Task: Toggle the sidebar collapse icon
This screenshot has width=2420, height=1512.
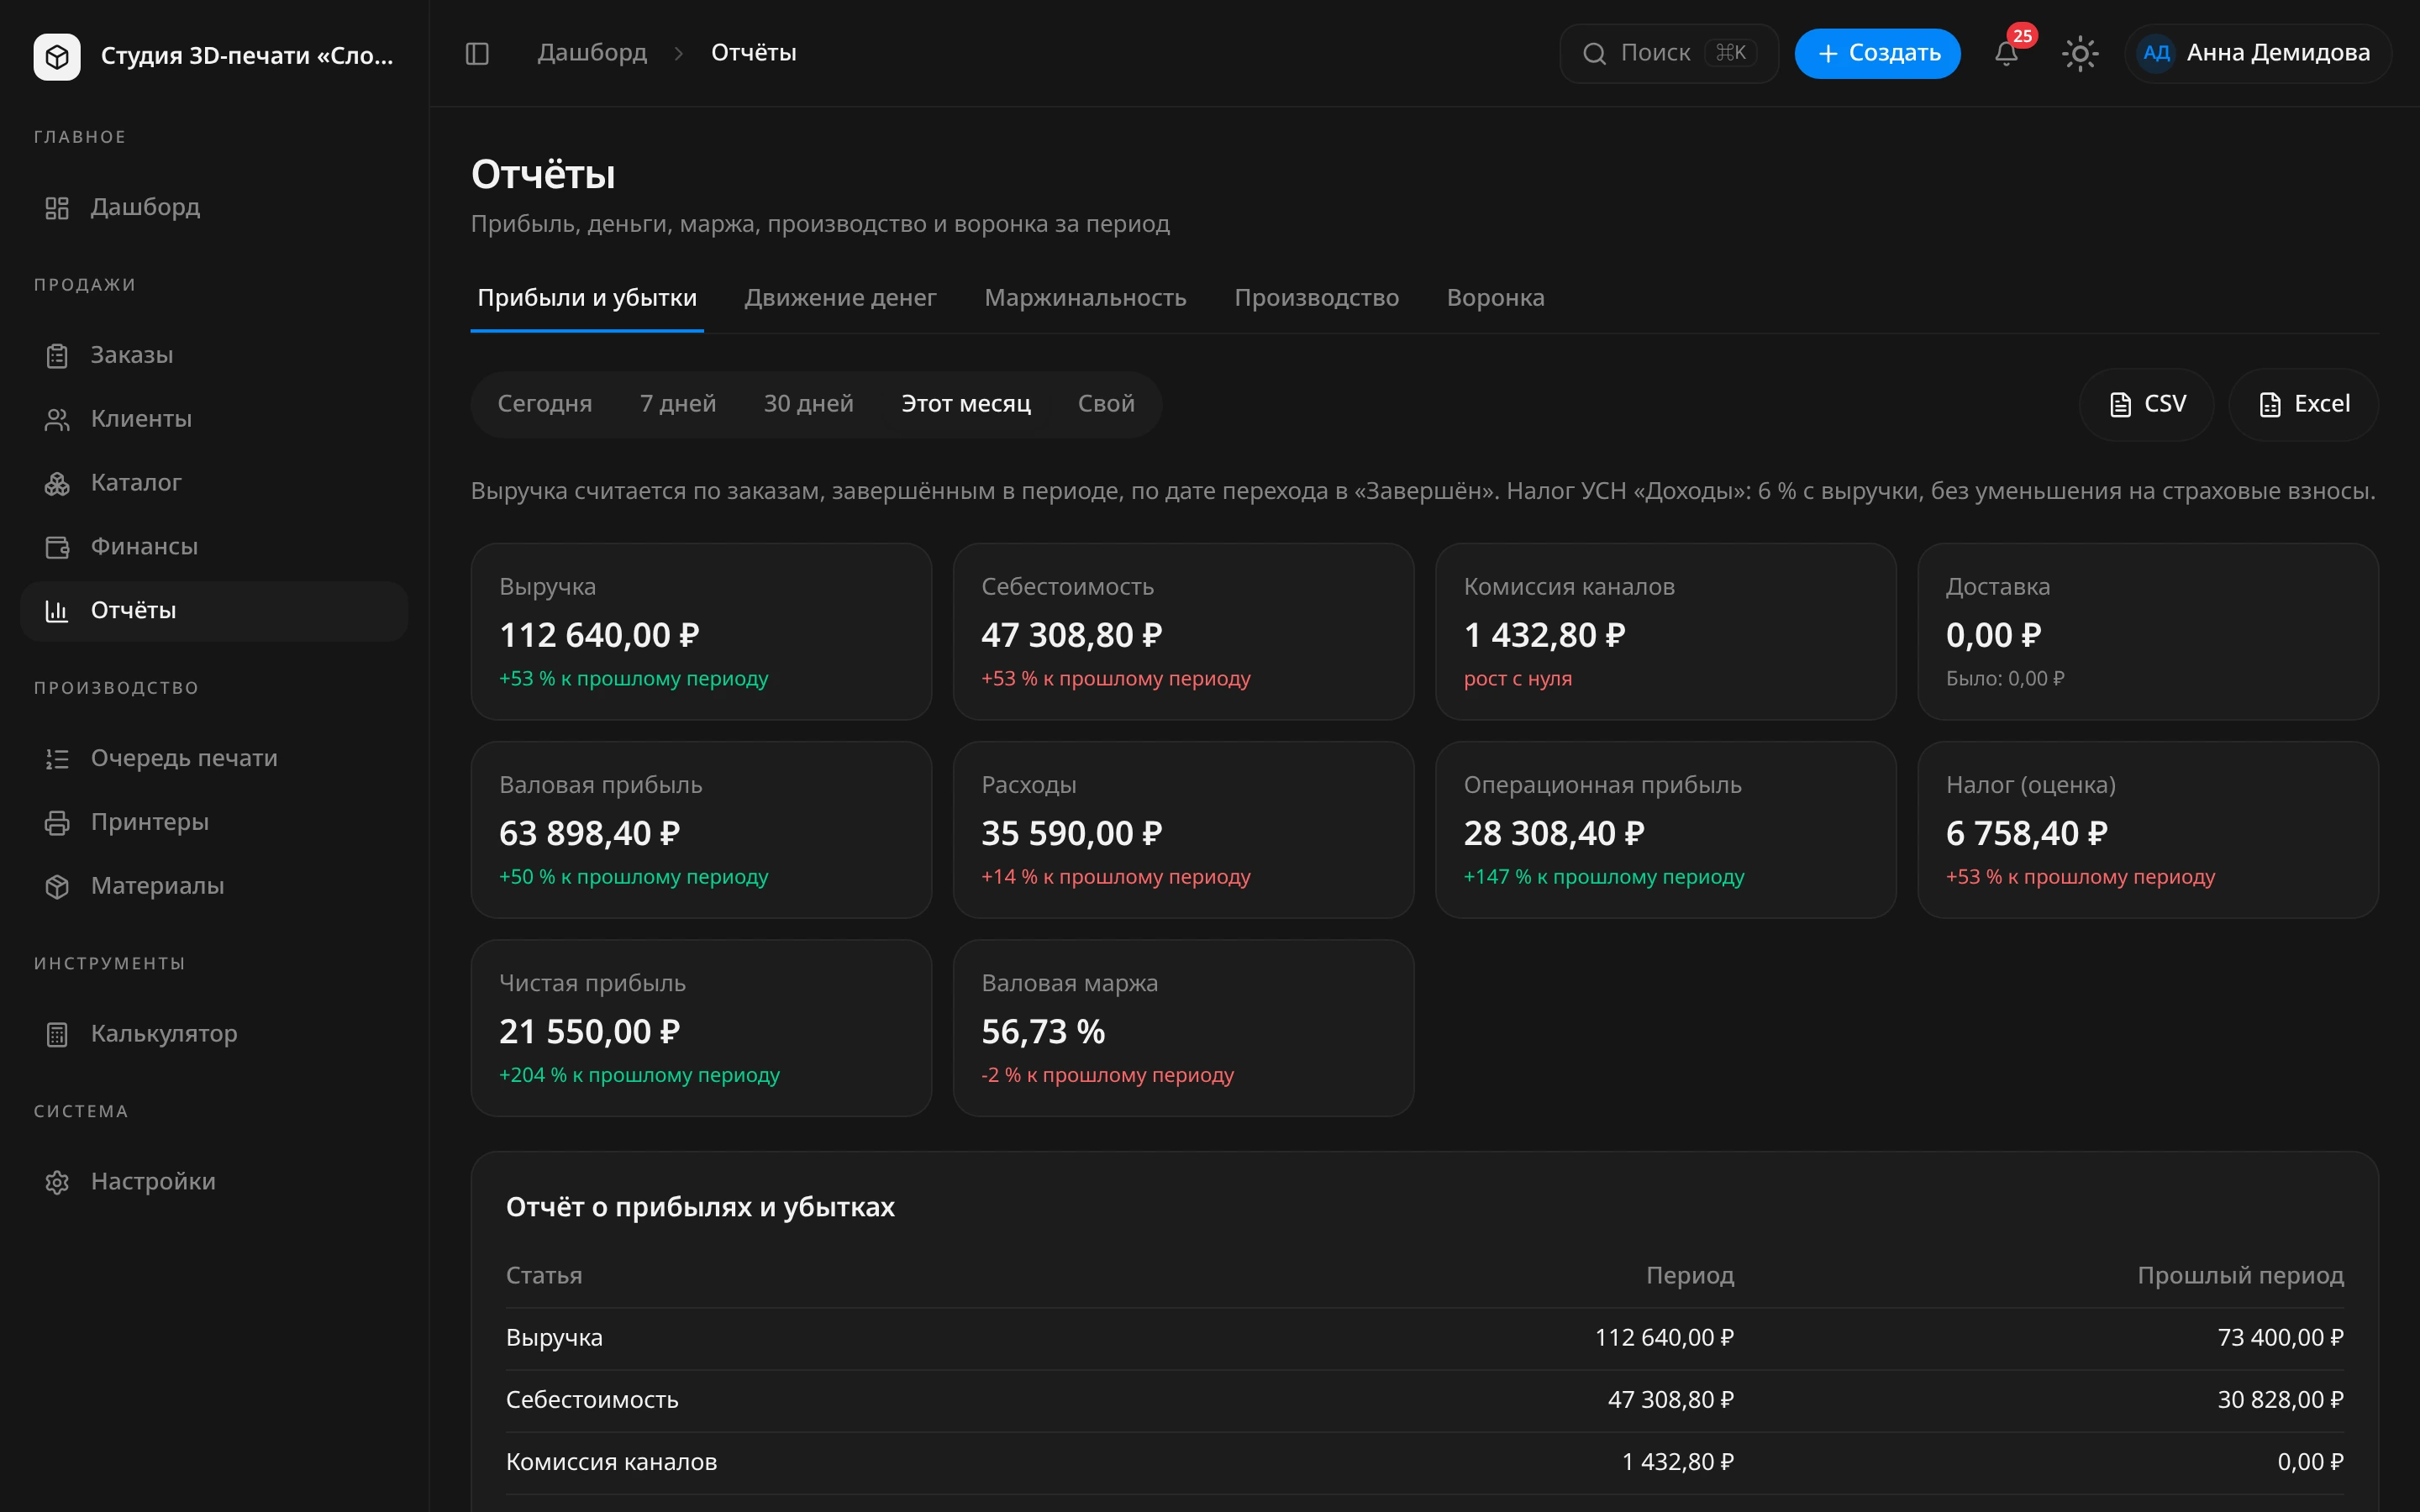Action: (477, 53)
